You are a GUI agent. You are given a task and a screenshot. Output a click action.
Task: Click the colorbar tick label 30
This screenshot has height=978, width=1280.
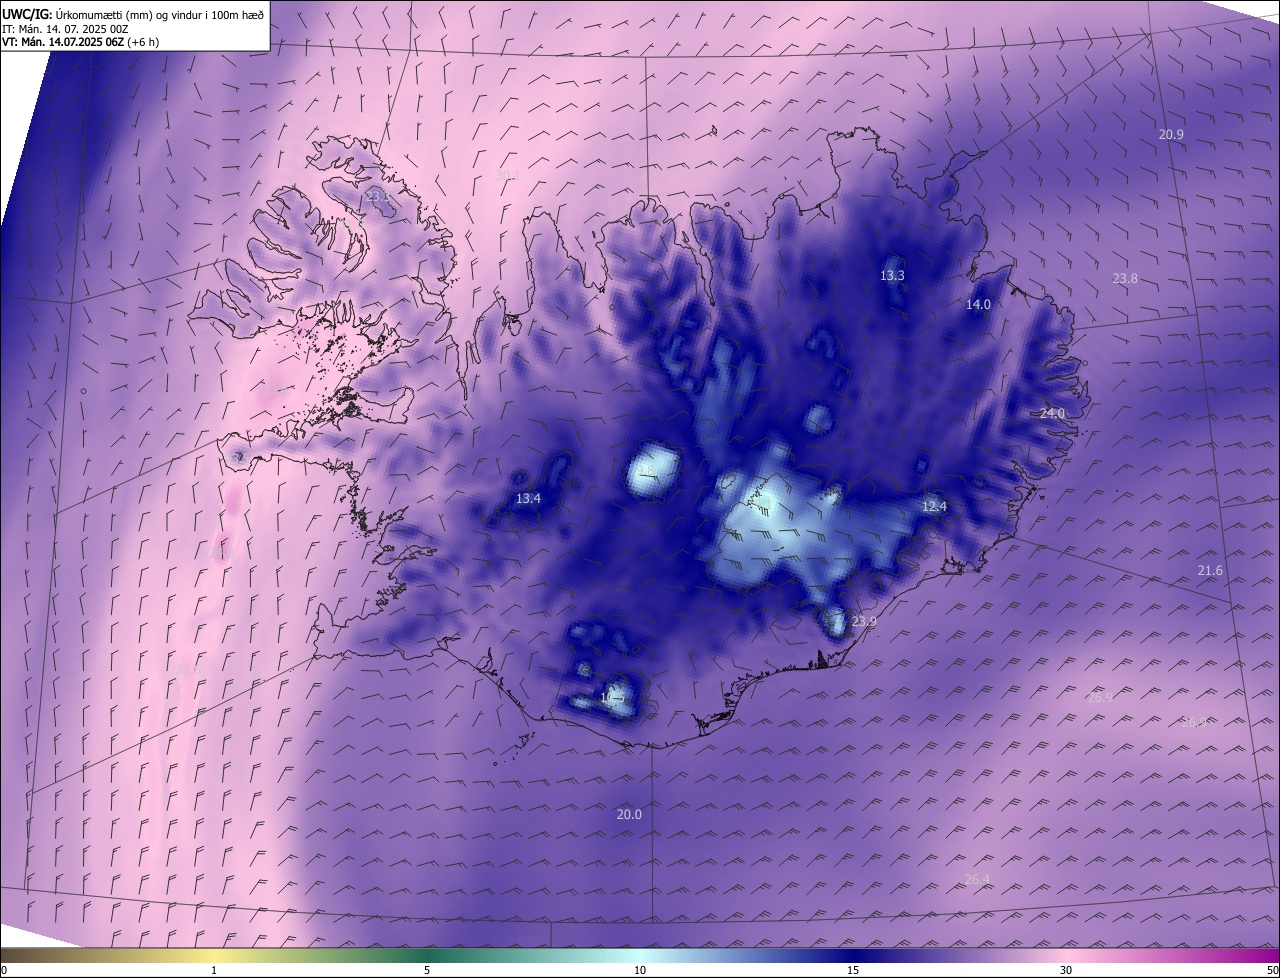click(x=1066, y=971)
